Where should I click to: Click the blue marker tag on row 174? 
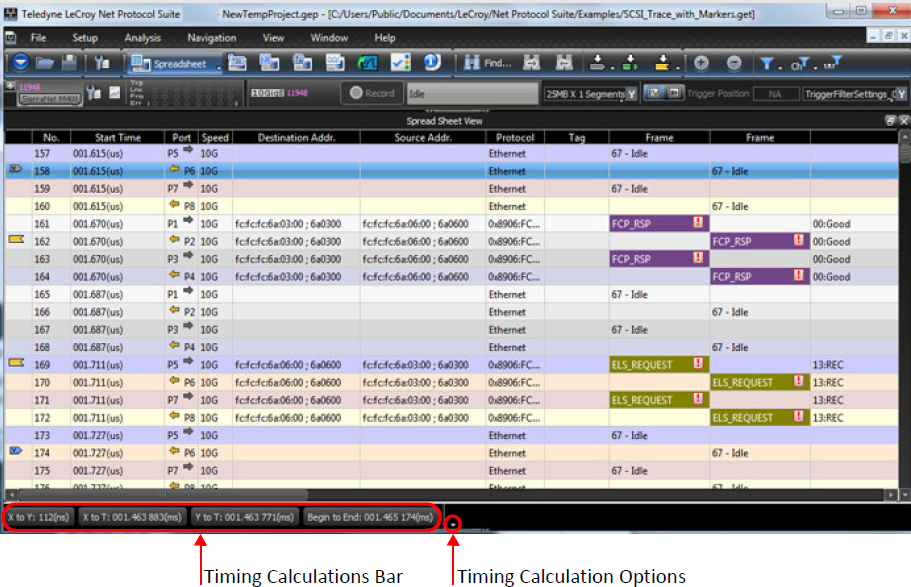coord(16,450)
